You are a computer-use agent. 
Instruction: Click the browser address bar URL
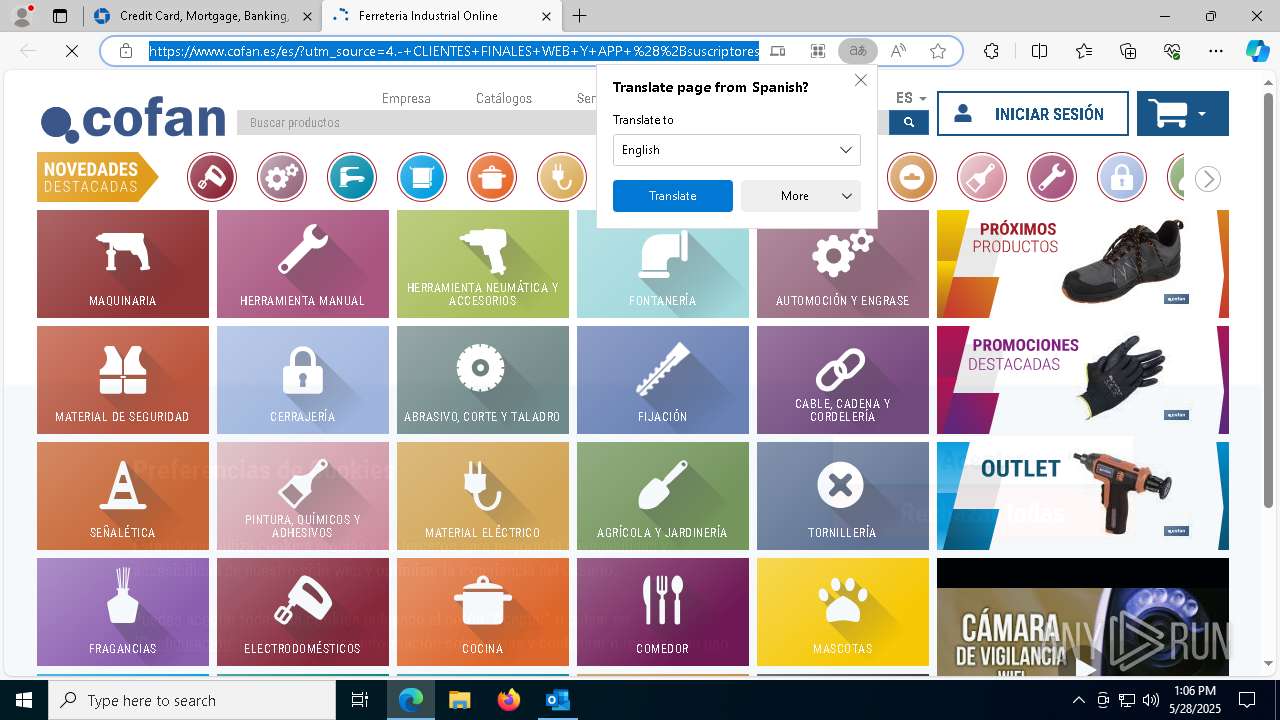click(x=455, y=51)
